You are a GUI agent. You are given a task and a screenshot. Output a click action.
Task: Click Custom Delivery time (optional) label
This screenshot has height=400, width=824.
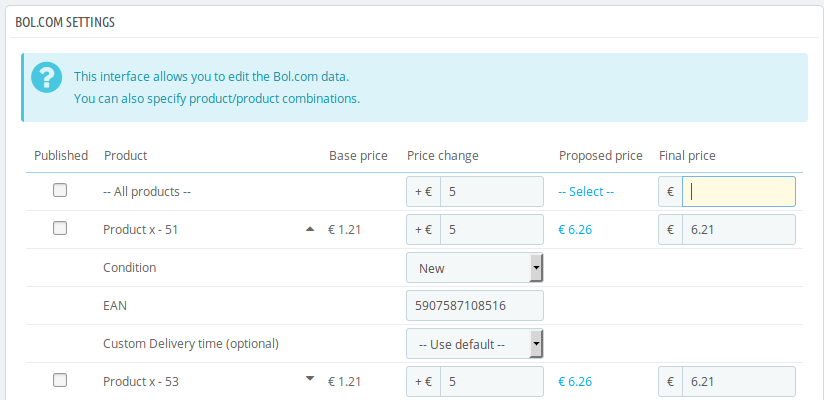(x=191, y=344)
